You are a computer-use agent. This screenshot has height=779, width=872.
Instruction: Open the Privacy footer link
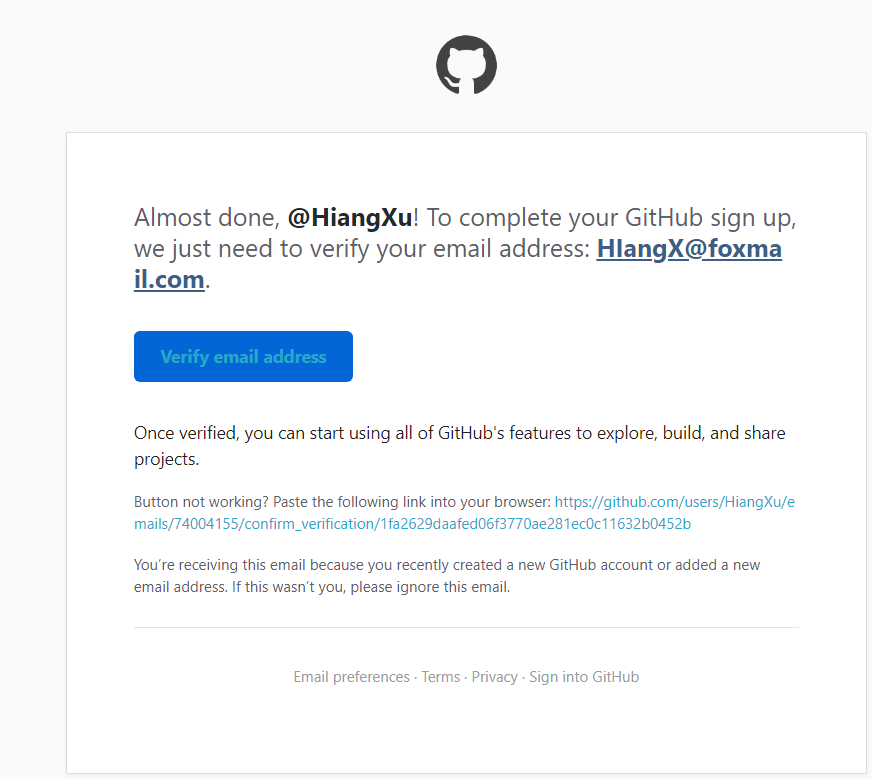[495, 677]
